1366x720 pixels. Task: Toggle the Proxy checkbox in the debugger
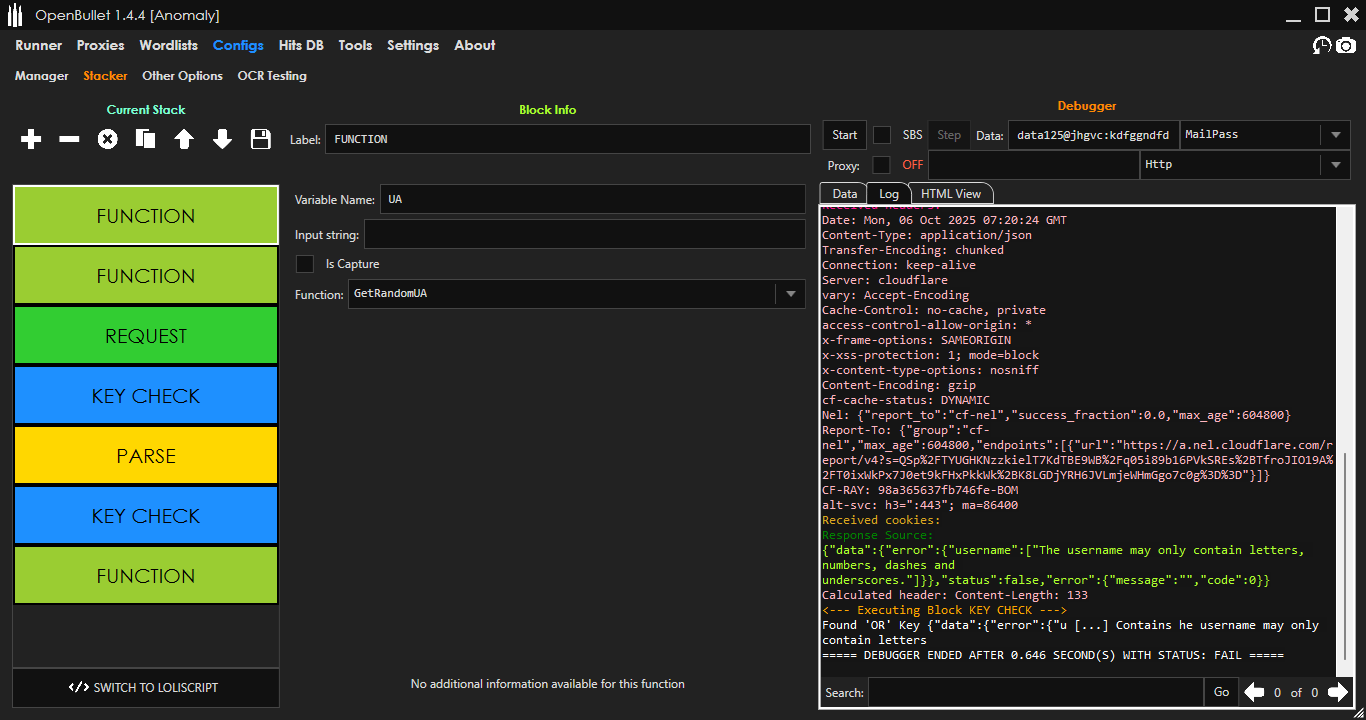coord(882,165)
